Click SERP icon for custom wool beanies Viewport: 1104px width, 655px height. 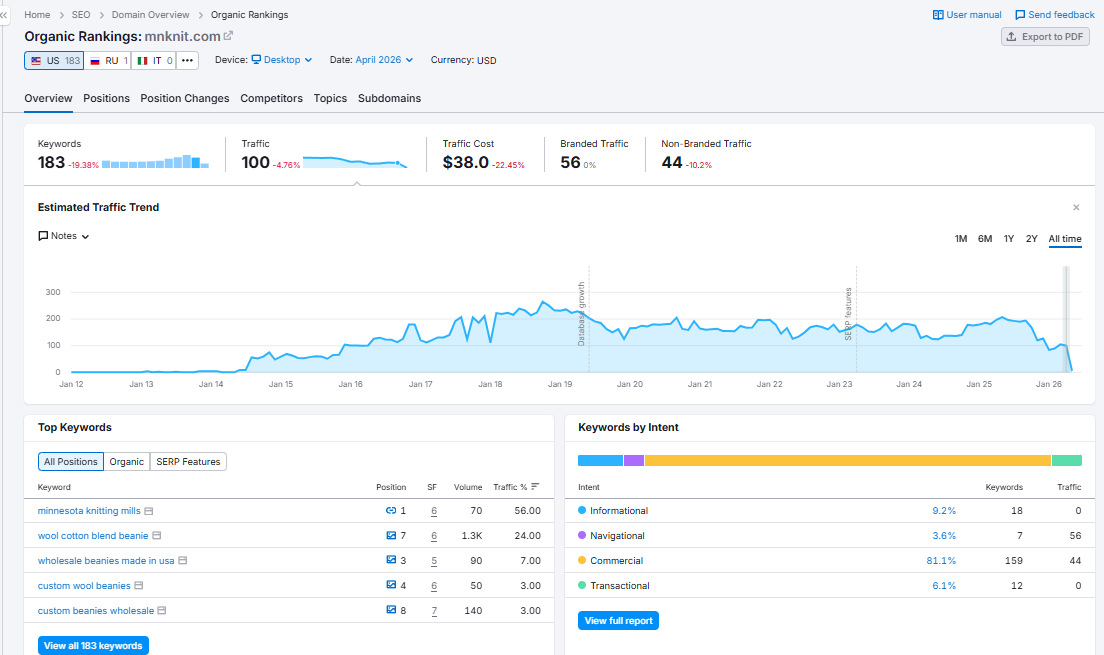139,586
